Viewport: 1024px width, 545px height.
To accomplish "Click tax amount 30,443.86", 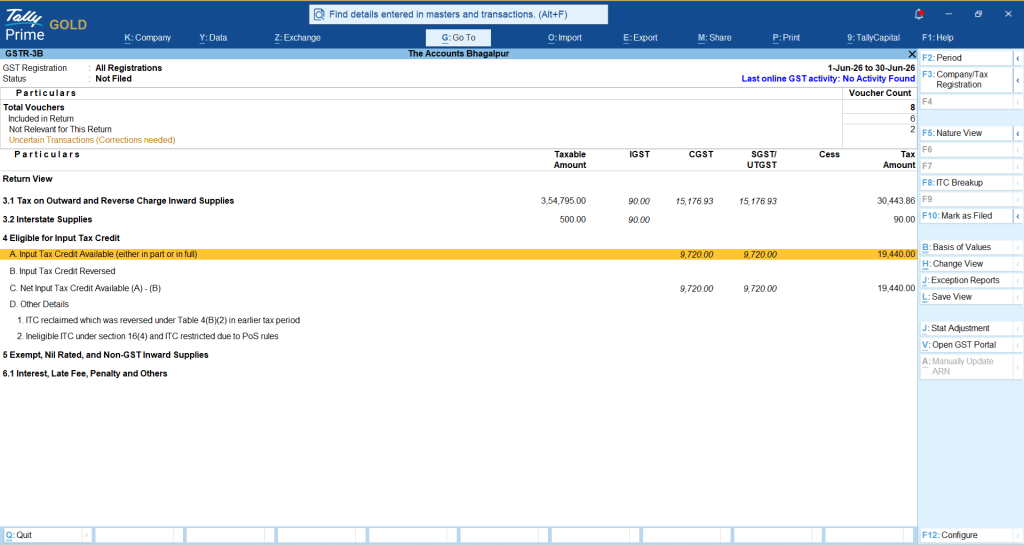I will pyautogui.click(x=896, y=201).
